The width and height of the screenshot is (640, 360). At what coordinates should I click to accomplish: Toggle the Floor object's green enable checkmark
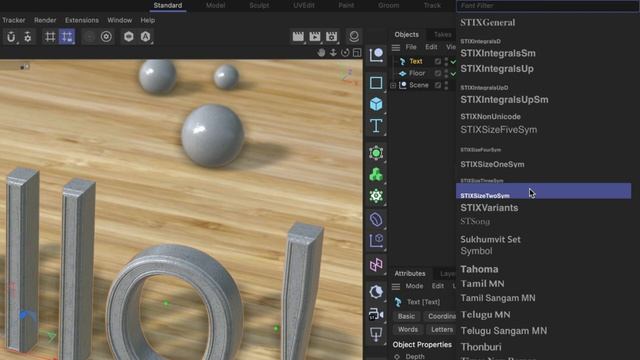click(x=453, y=73)
